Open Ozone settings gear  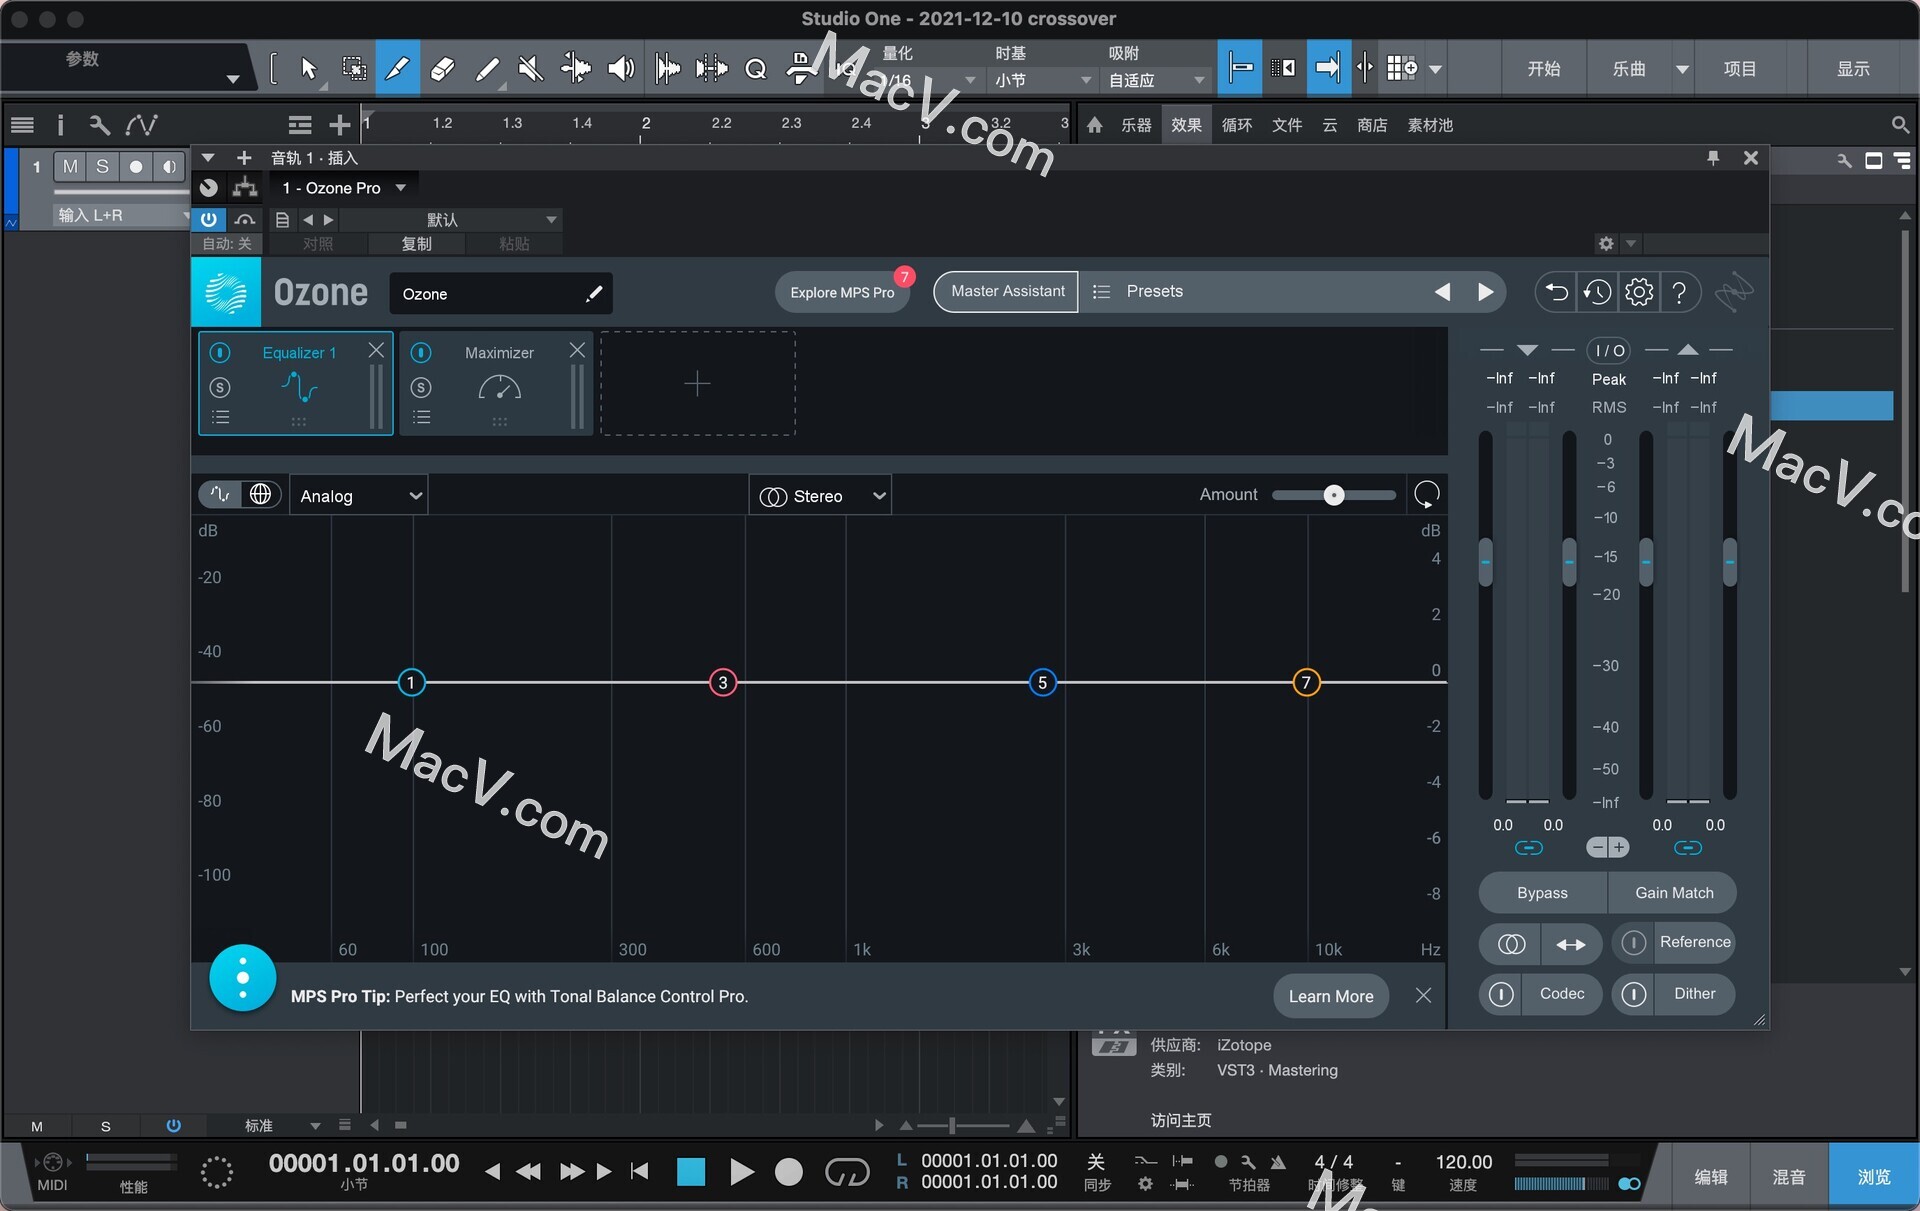click(1639, 292)
